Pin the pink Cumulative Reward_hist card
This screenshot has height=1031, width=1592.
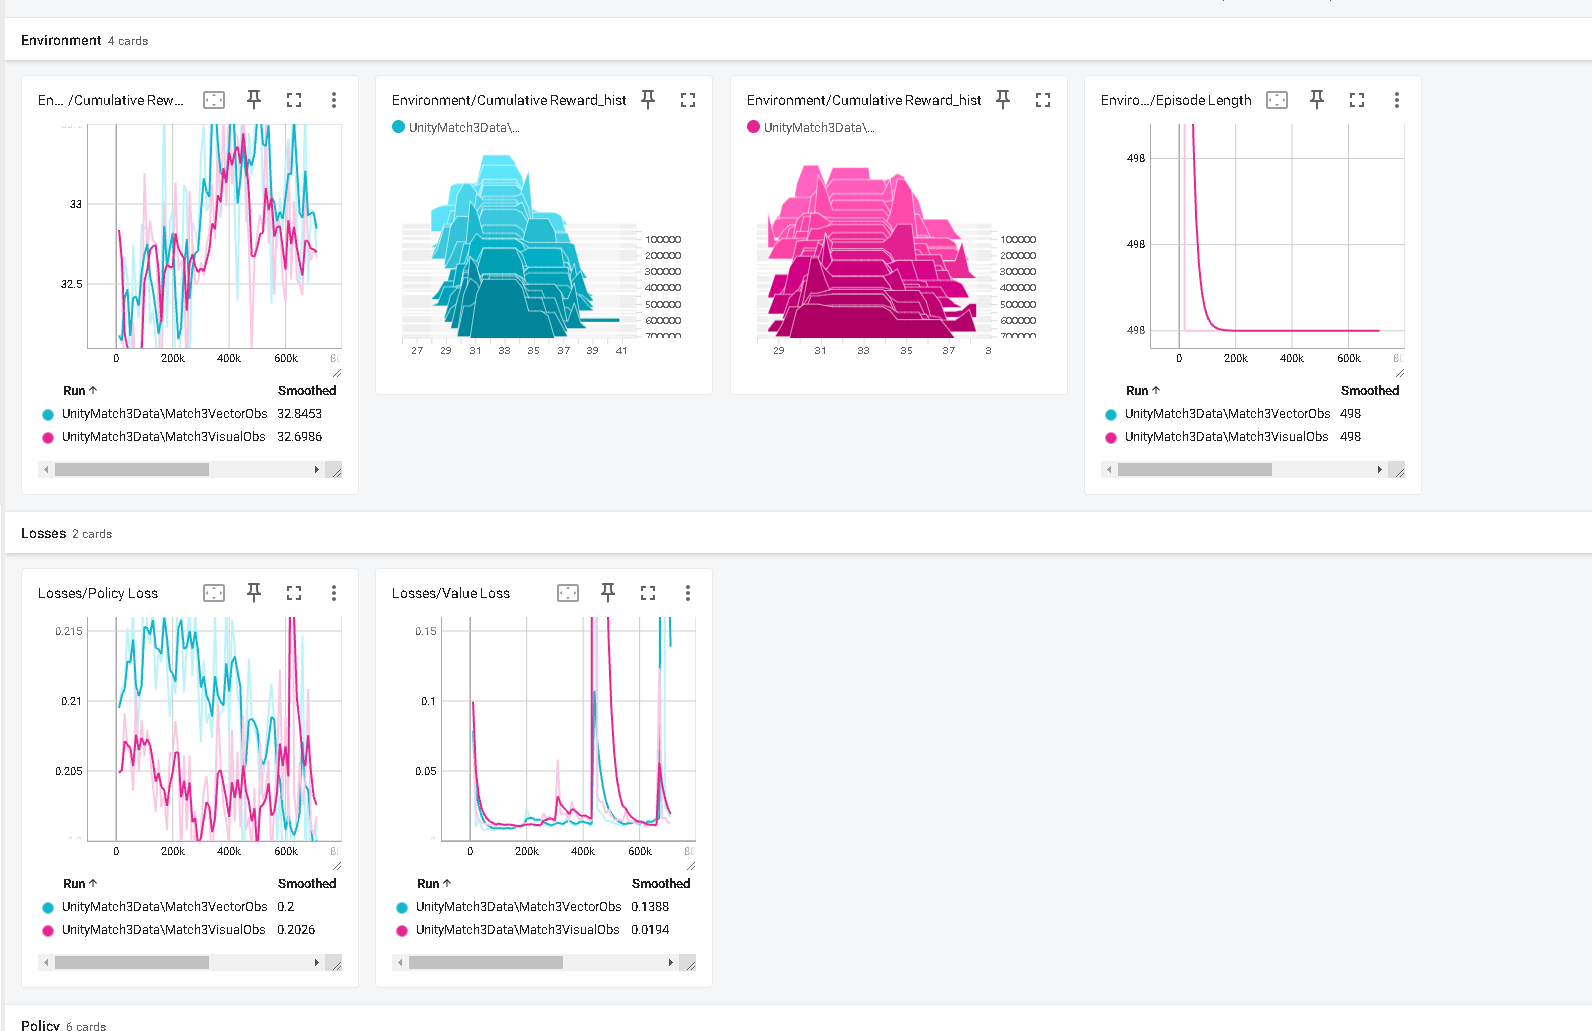pos(1003,100)
